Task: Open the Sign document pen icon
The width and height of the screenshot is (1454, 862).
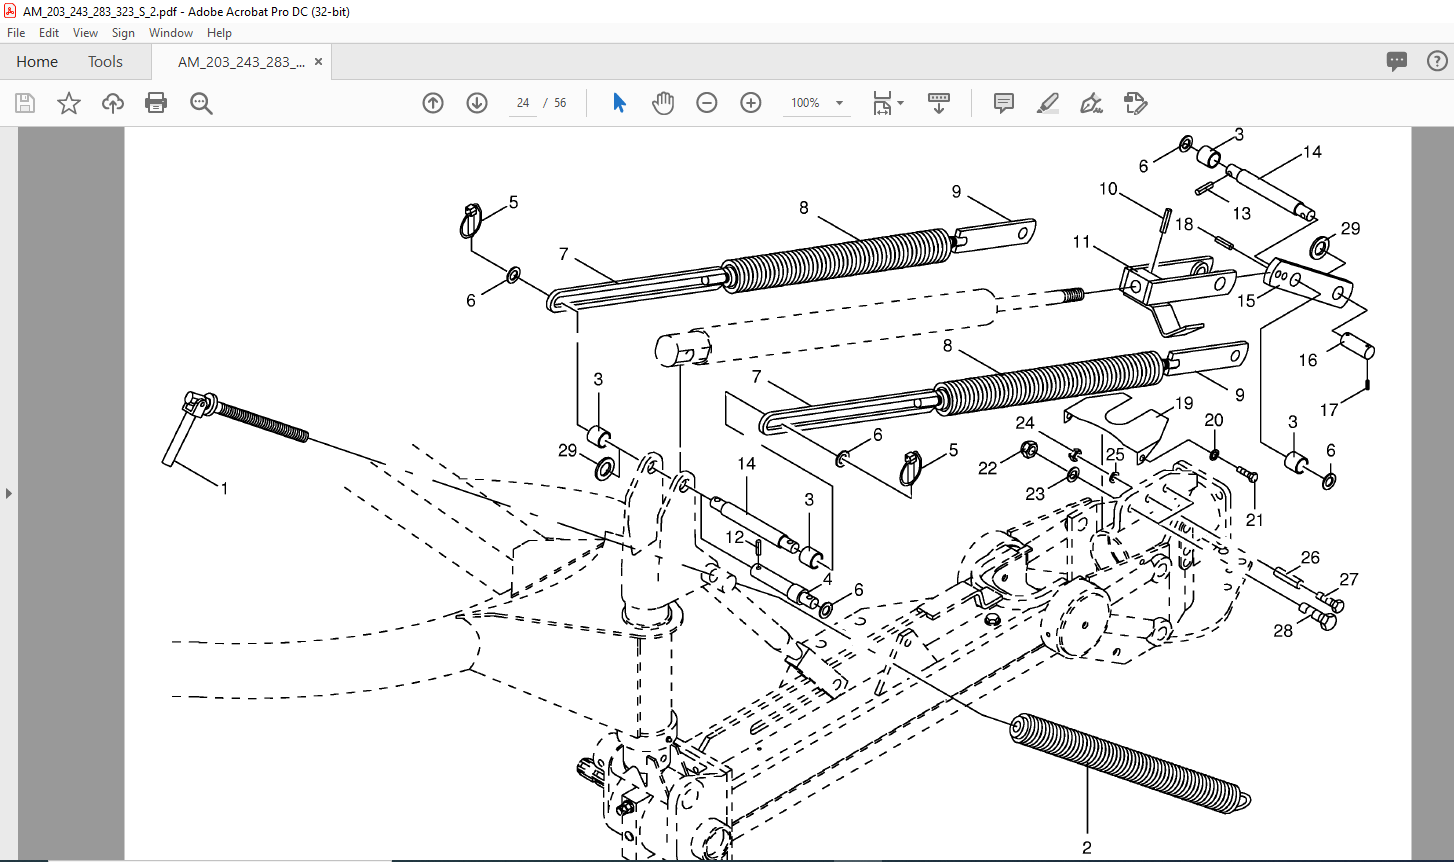Action: pyautogui.click(x=1091, y=103)
